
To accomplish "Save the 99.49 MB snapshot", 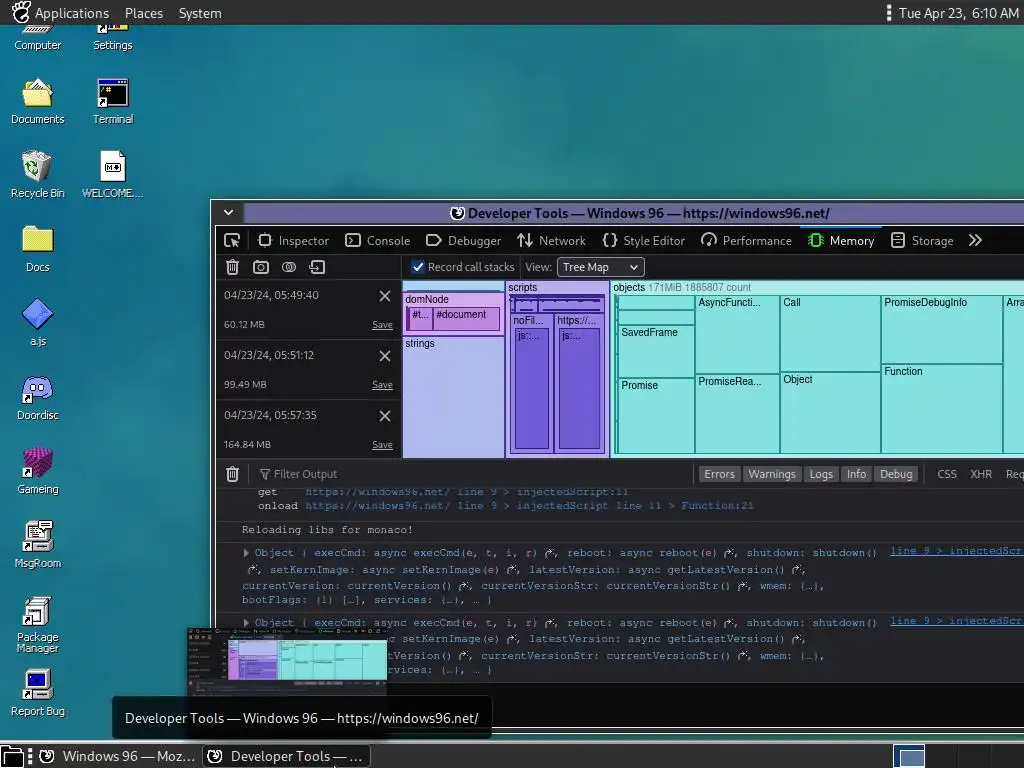I will [x=382, y=385].
